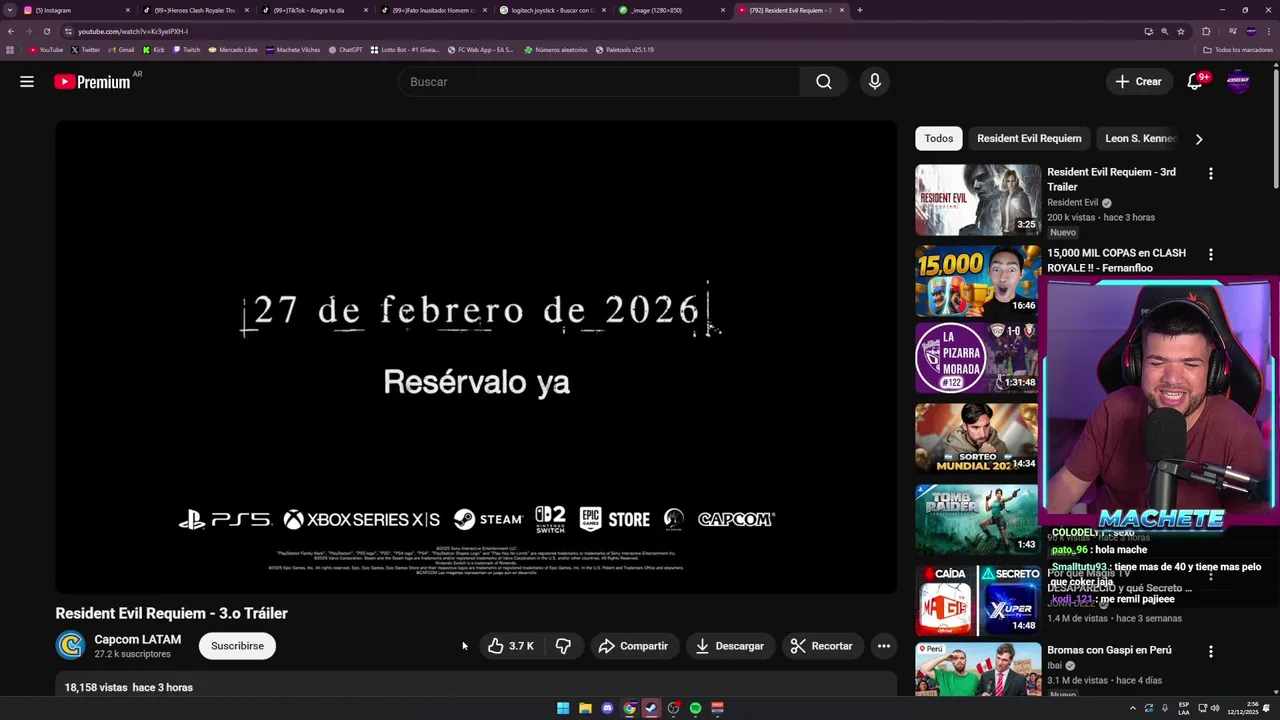Click the Crear create button
The height and width of the screenshot is (720, 1280).
point(1139,82)
